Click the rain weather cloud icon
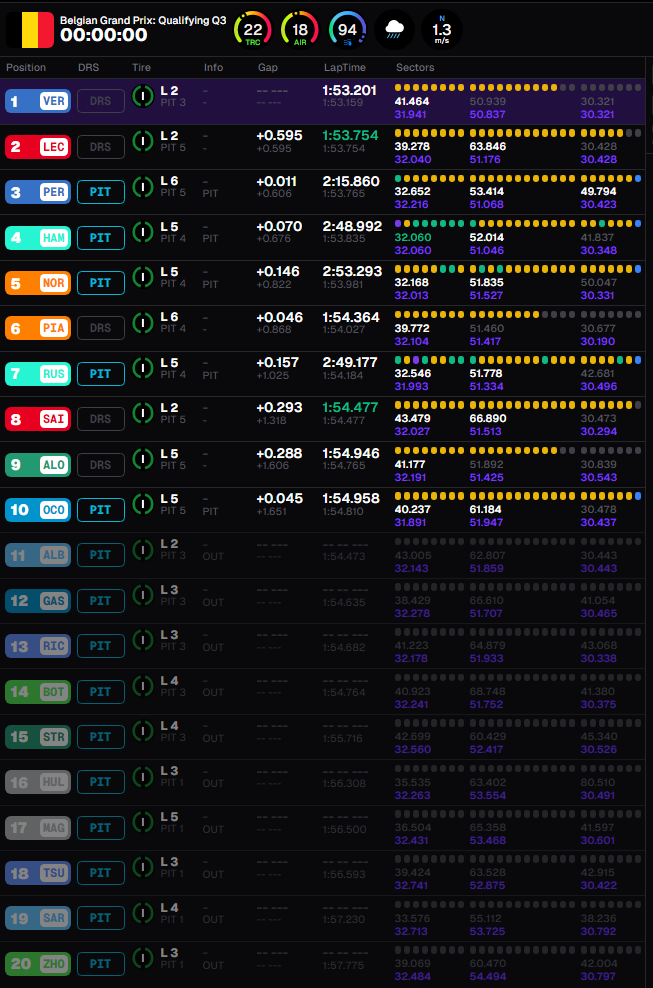 395,30
